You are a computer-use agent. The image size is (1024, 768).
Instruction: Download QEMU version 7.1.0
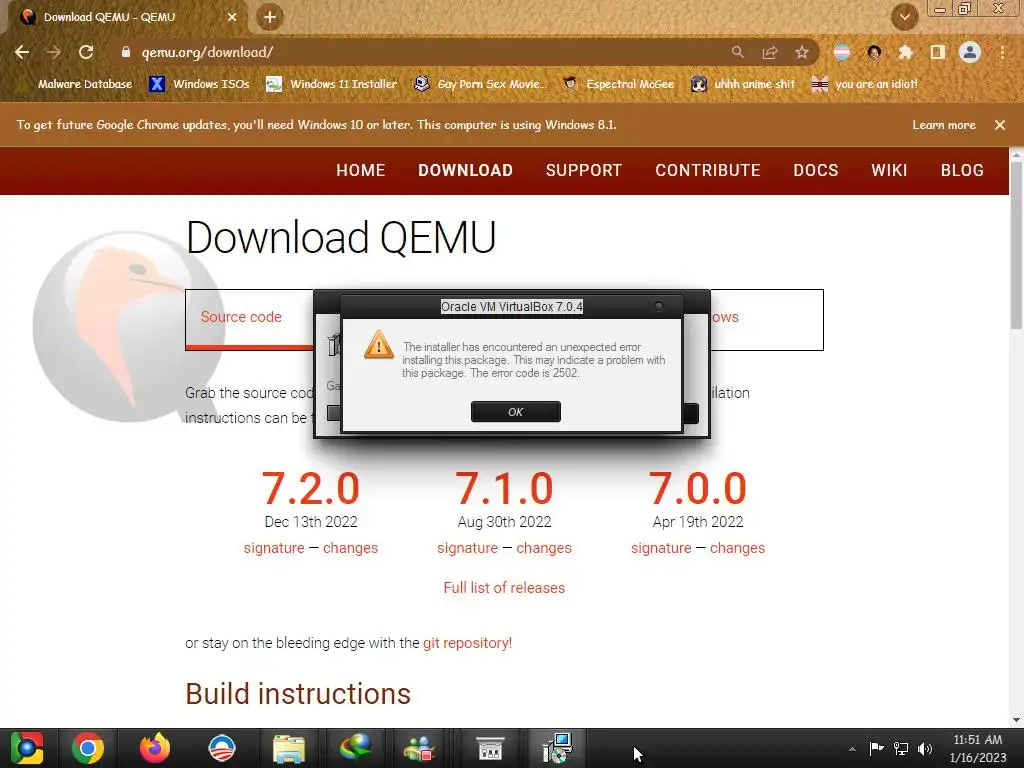[504, 488]
